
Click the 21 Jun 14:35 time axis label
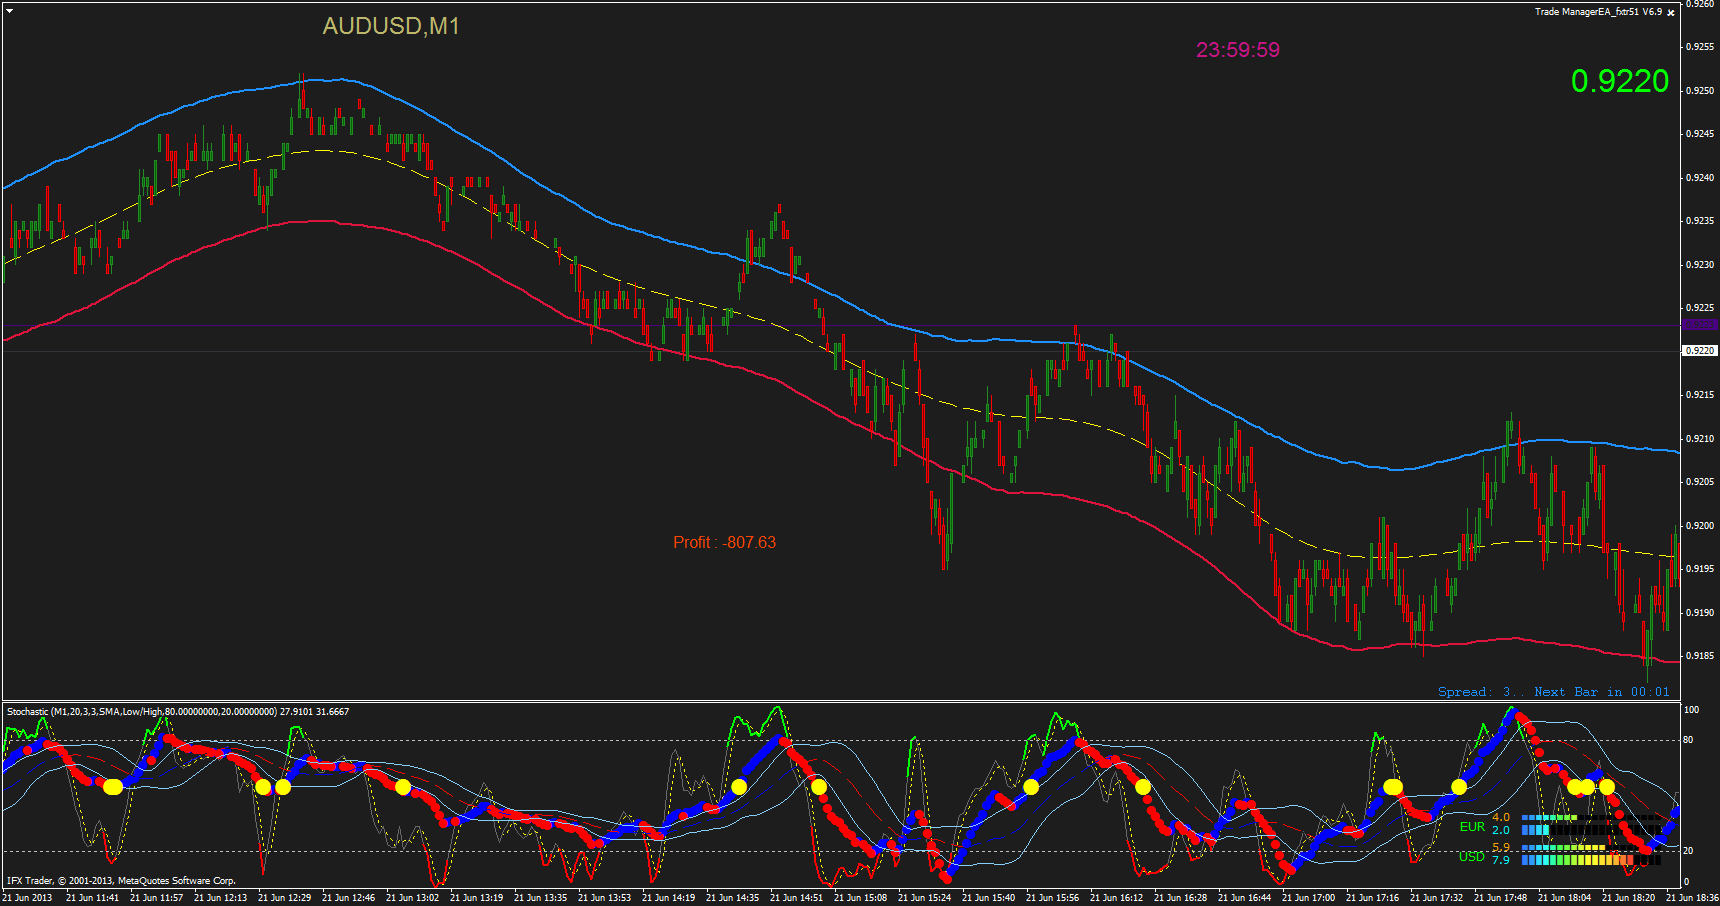[732, 898]
